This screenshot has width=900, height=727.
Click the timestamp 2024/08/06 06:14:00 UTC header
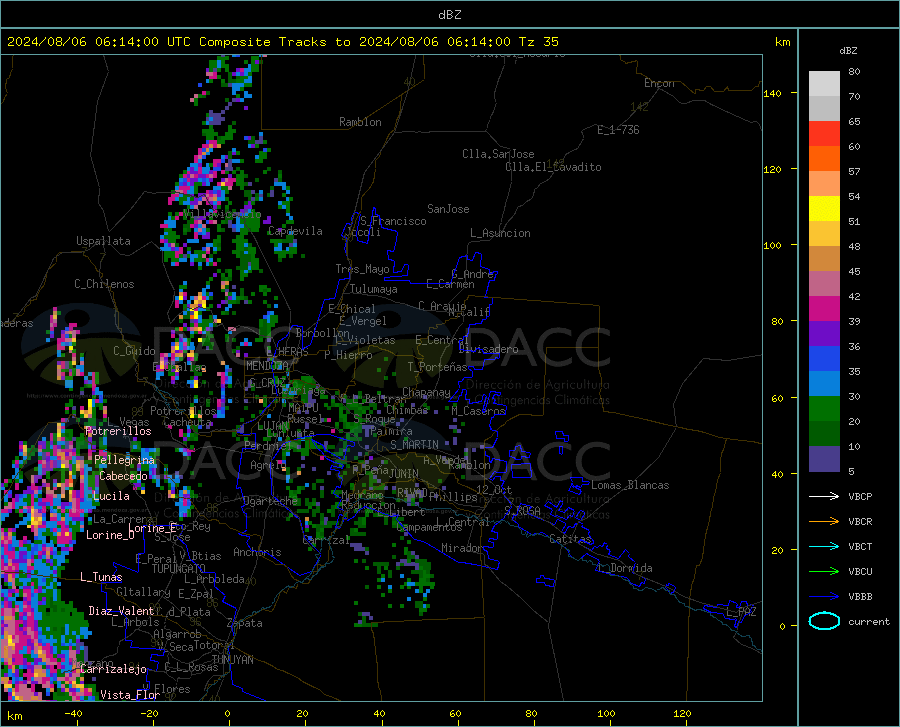pyautogui.click(x=99, y=42)
